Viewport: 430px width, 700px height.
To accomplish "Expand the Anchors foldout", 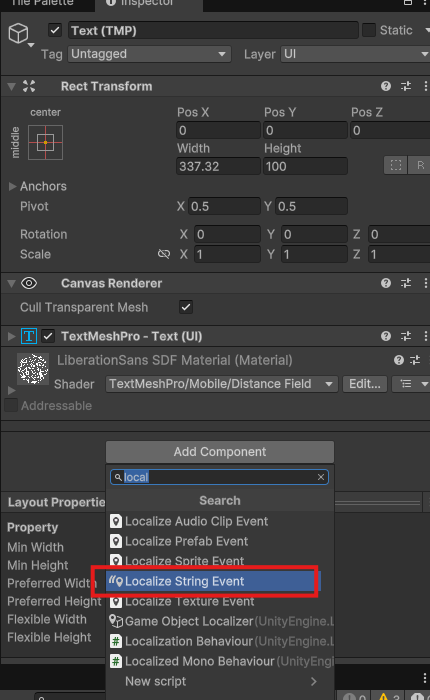I will tap(13, 186).
